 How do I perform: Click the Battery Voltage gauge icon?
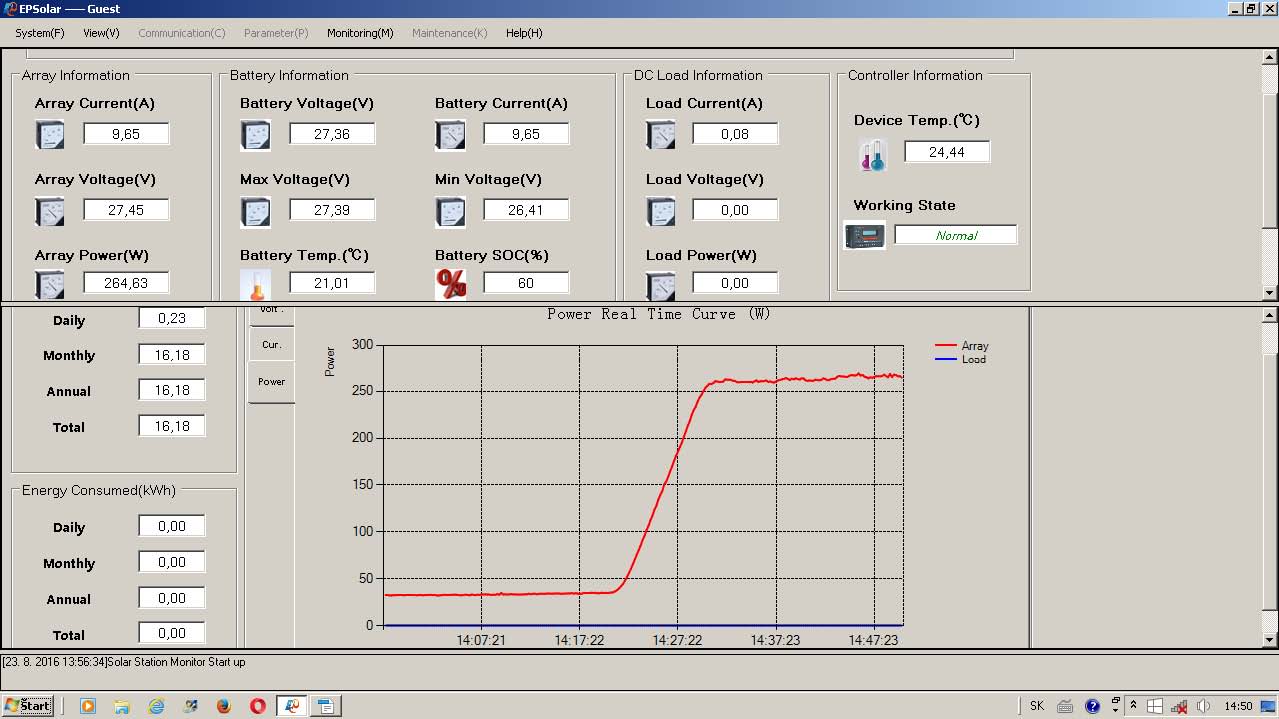[x=256, y=134]
